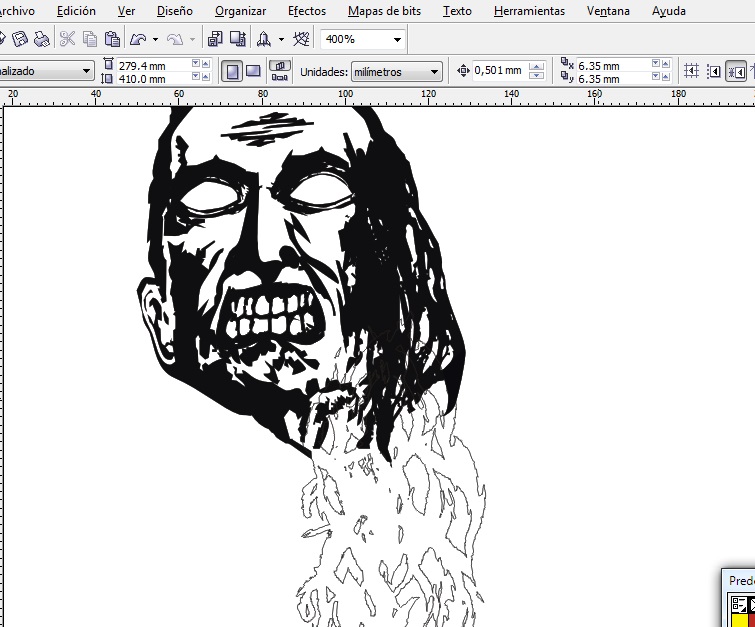Click the page width icon

(108, 64)
